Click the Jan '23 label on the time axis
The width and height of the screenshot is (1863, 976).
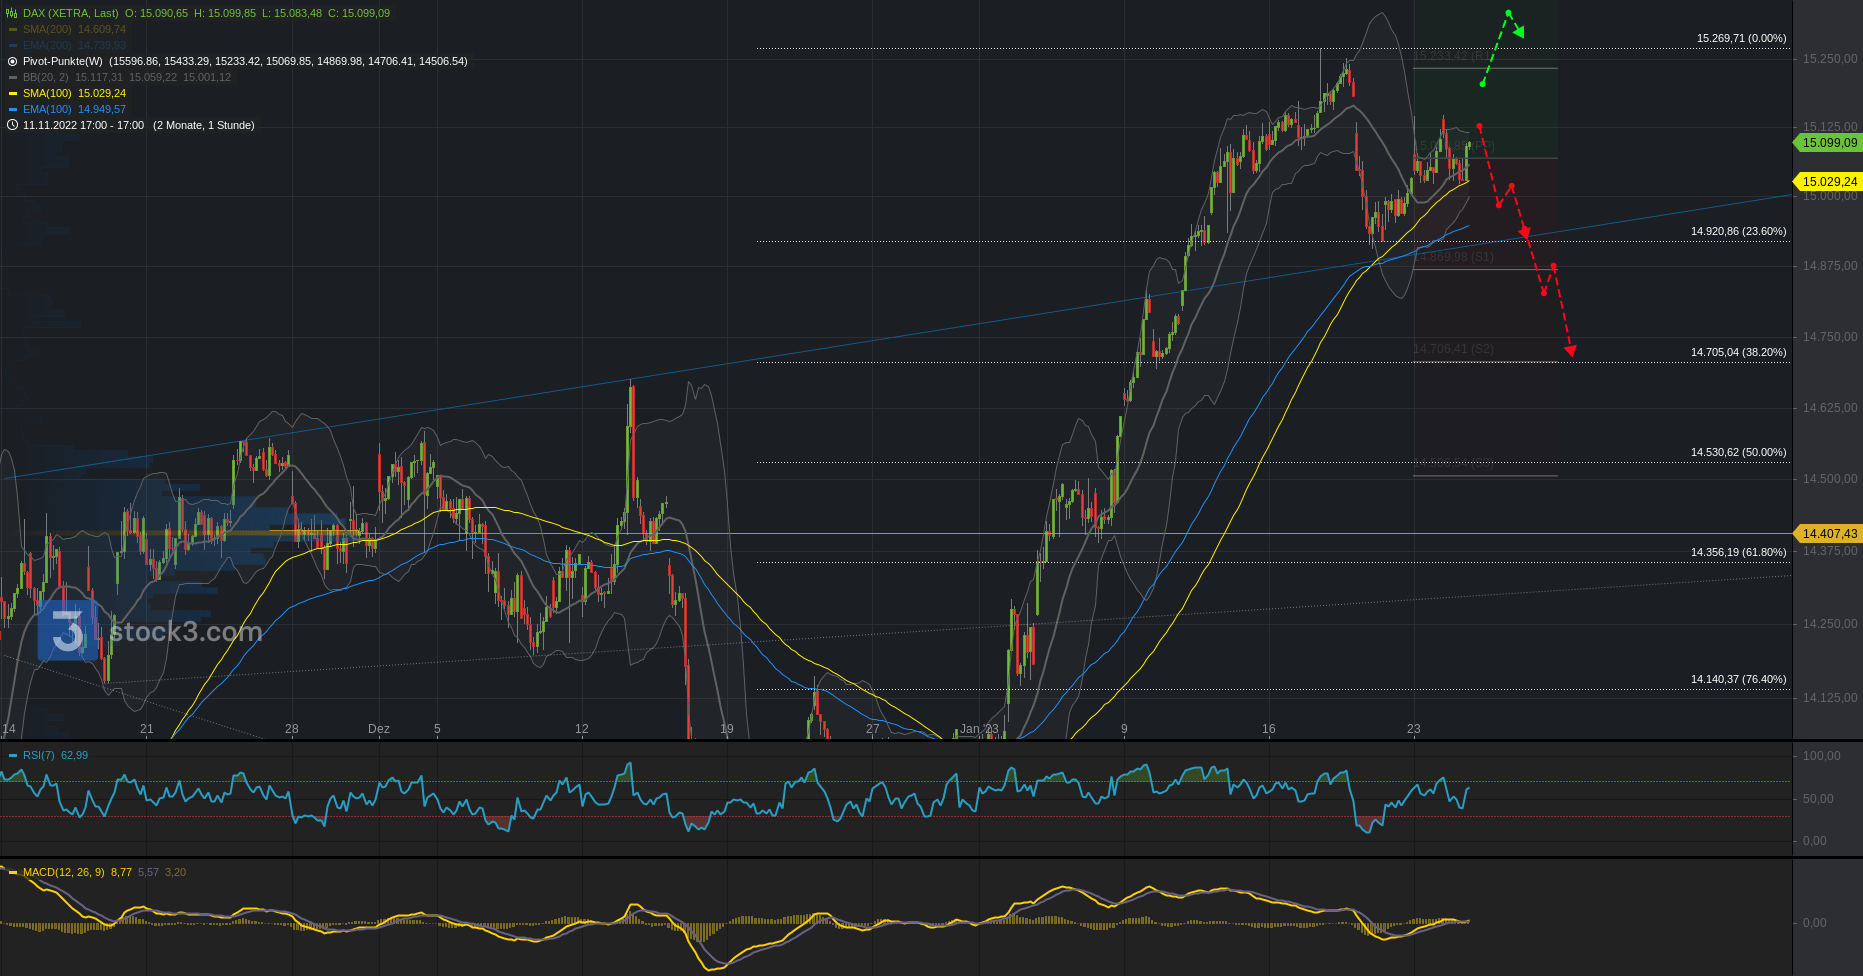[979, 729]
